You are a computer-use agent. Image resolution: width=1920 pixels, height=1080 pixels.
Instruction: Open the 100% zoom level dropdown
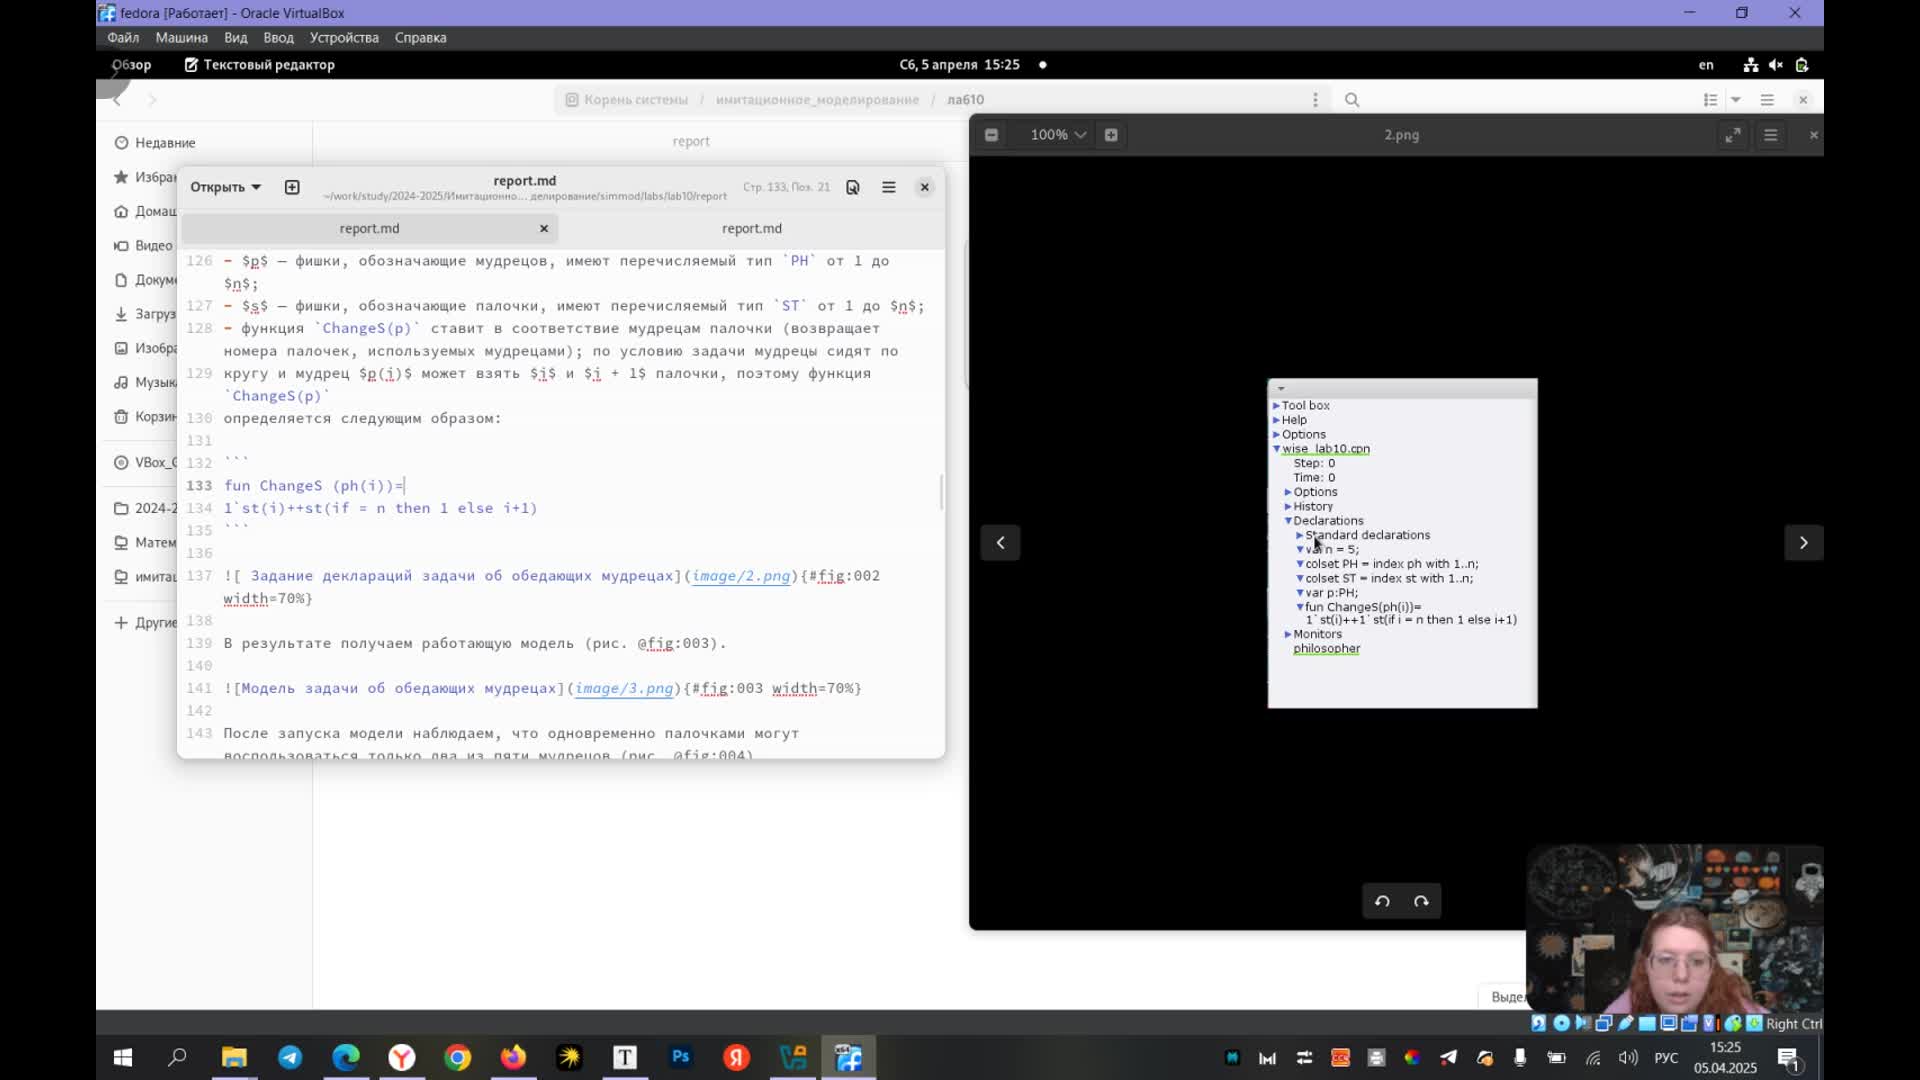pyautogui.click(x=1058, y=135)
